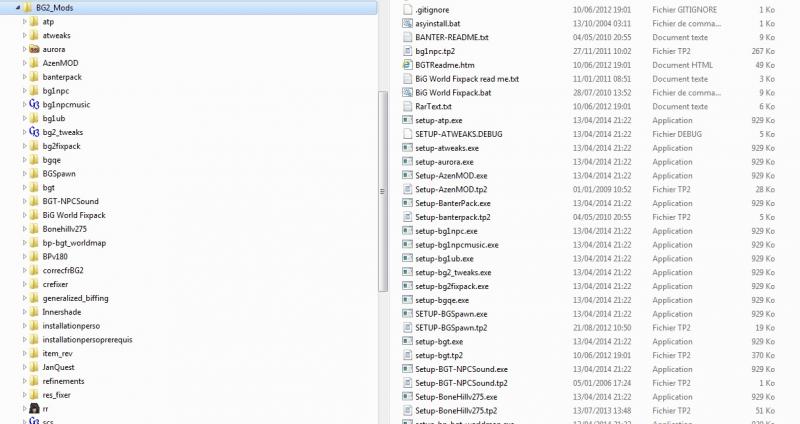Click the RarText.txt document icon

[x=407, y=107]
